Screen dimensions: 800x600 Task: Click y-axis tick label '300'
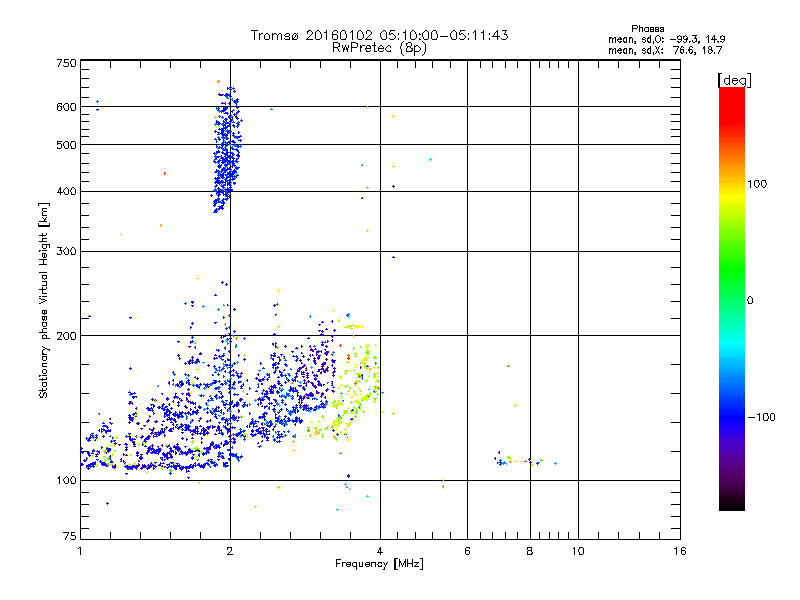click(66, 252)
